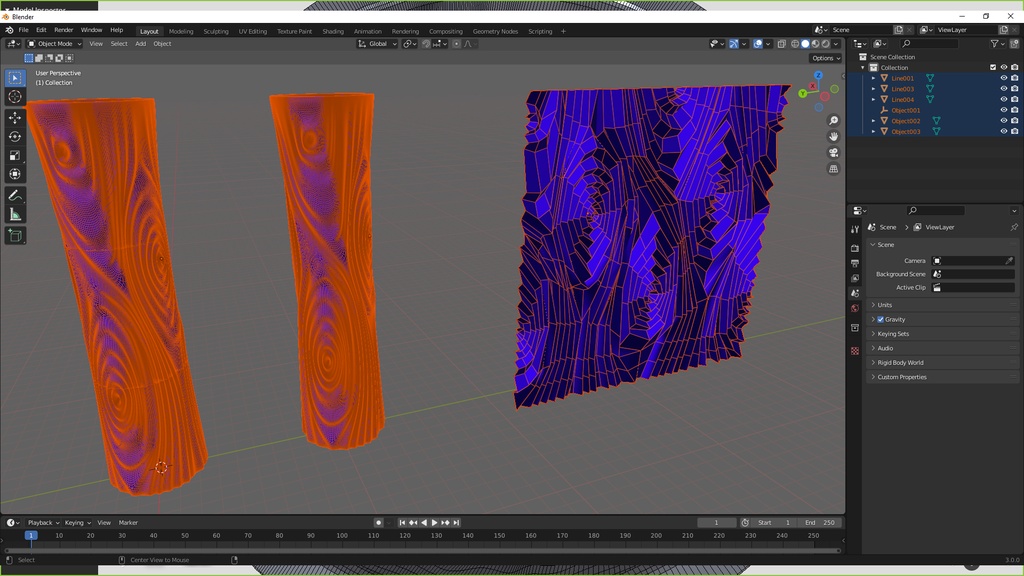Choose the Add Cube tool
The height and width of the screenshot is (576, 1024).
(x=15, y=236)
